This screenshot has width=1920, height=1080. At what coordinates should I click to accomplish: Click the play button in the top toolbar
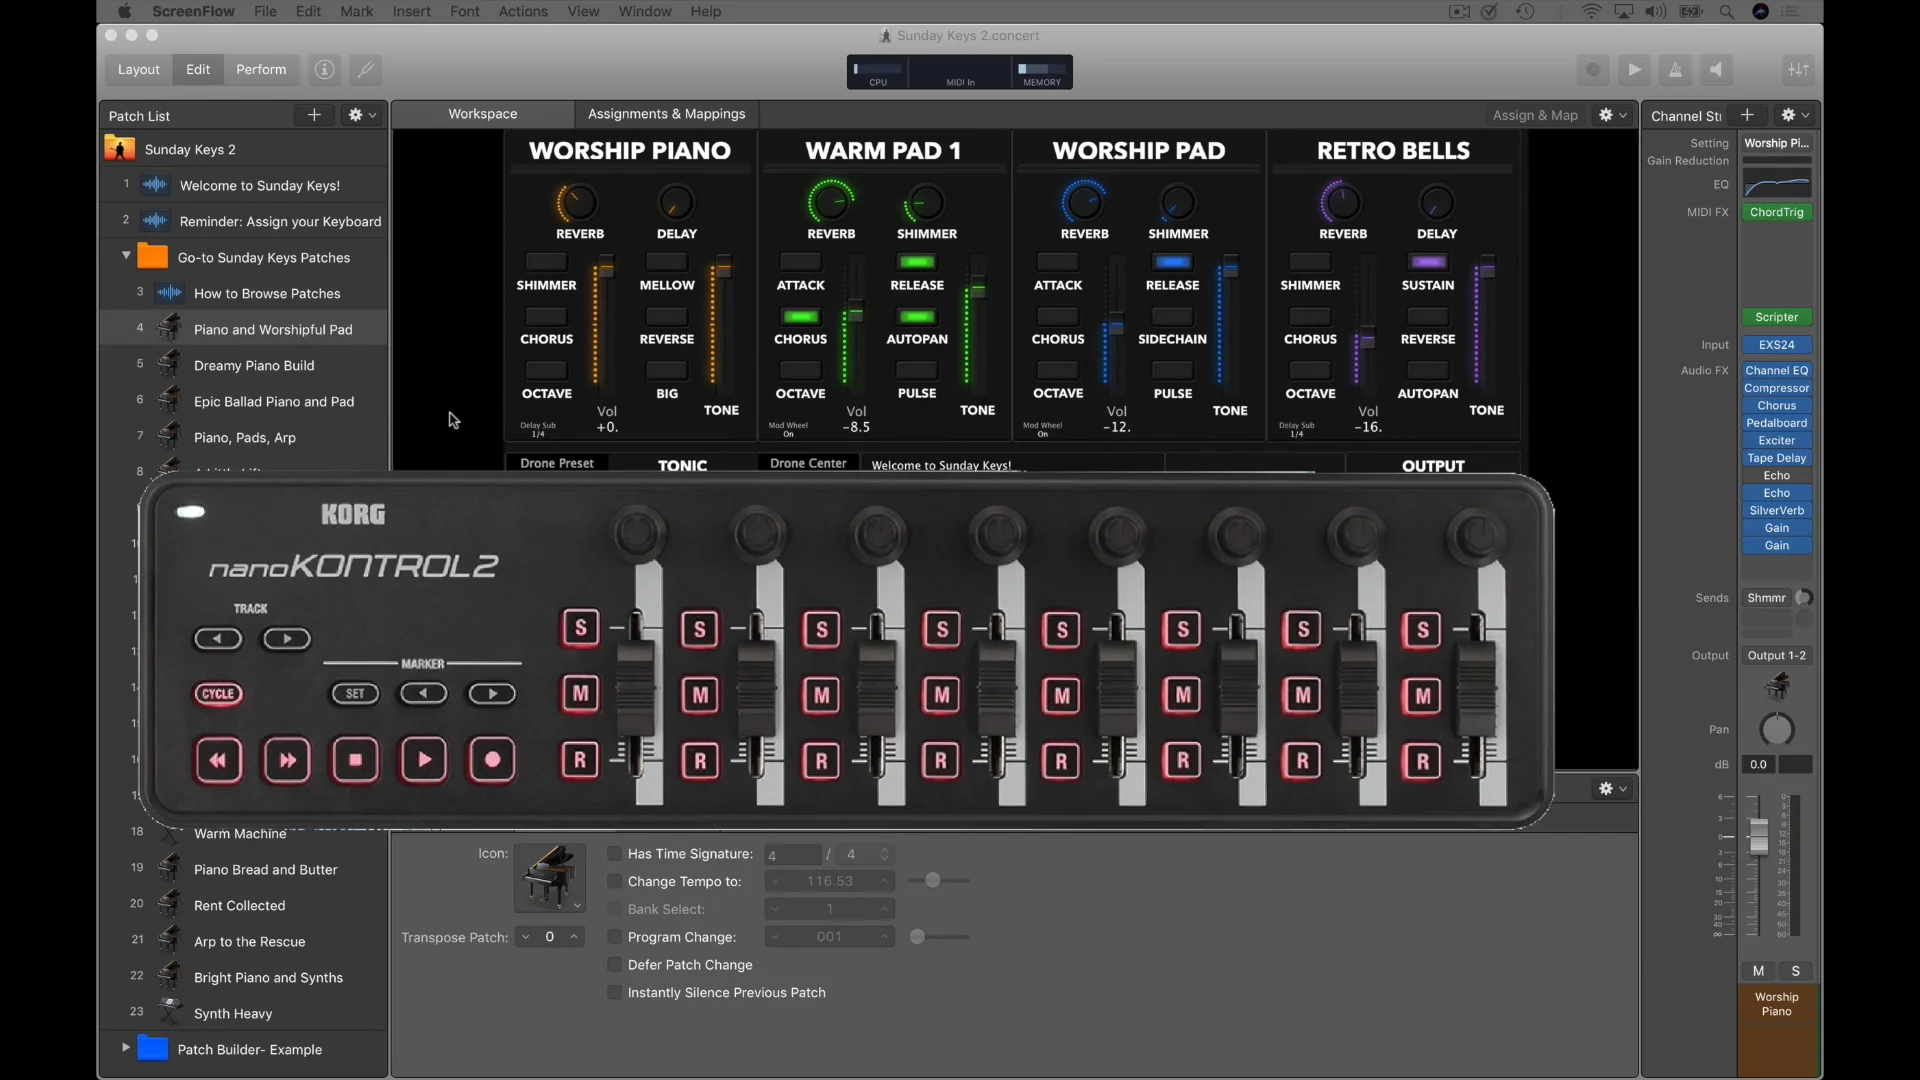point(1634,70)
